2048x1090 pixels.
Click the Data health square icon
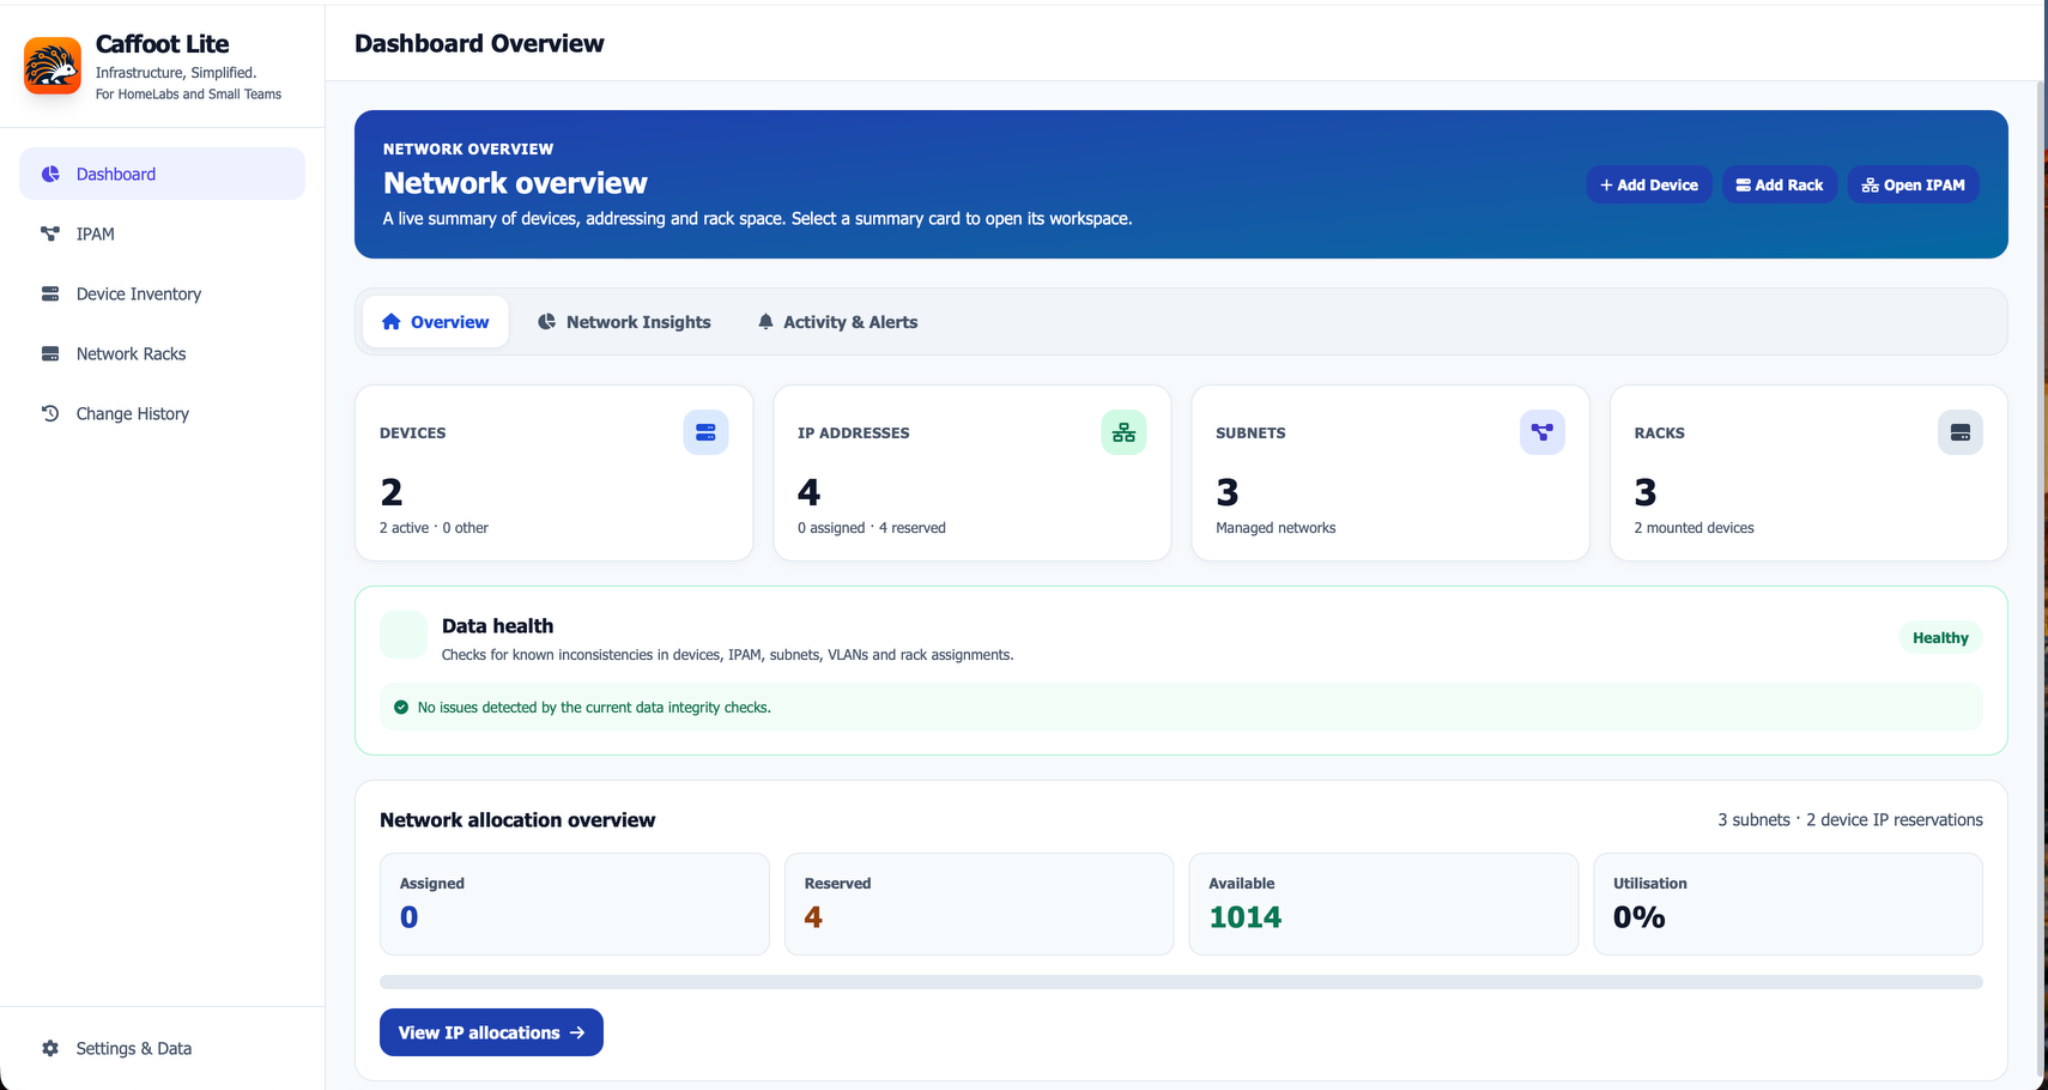tap(403, 635)
